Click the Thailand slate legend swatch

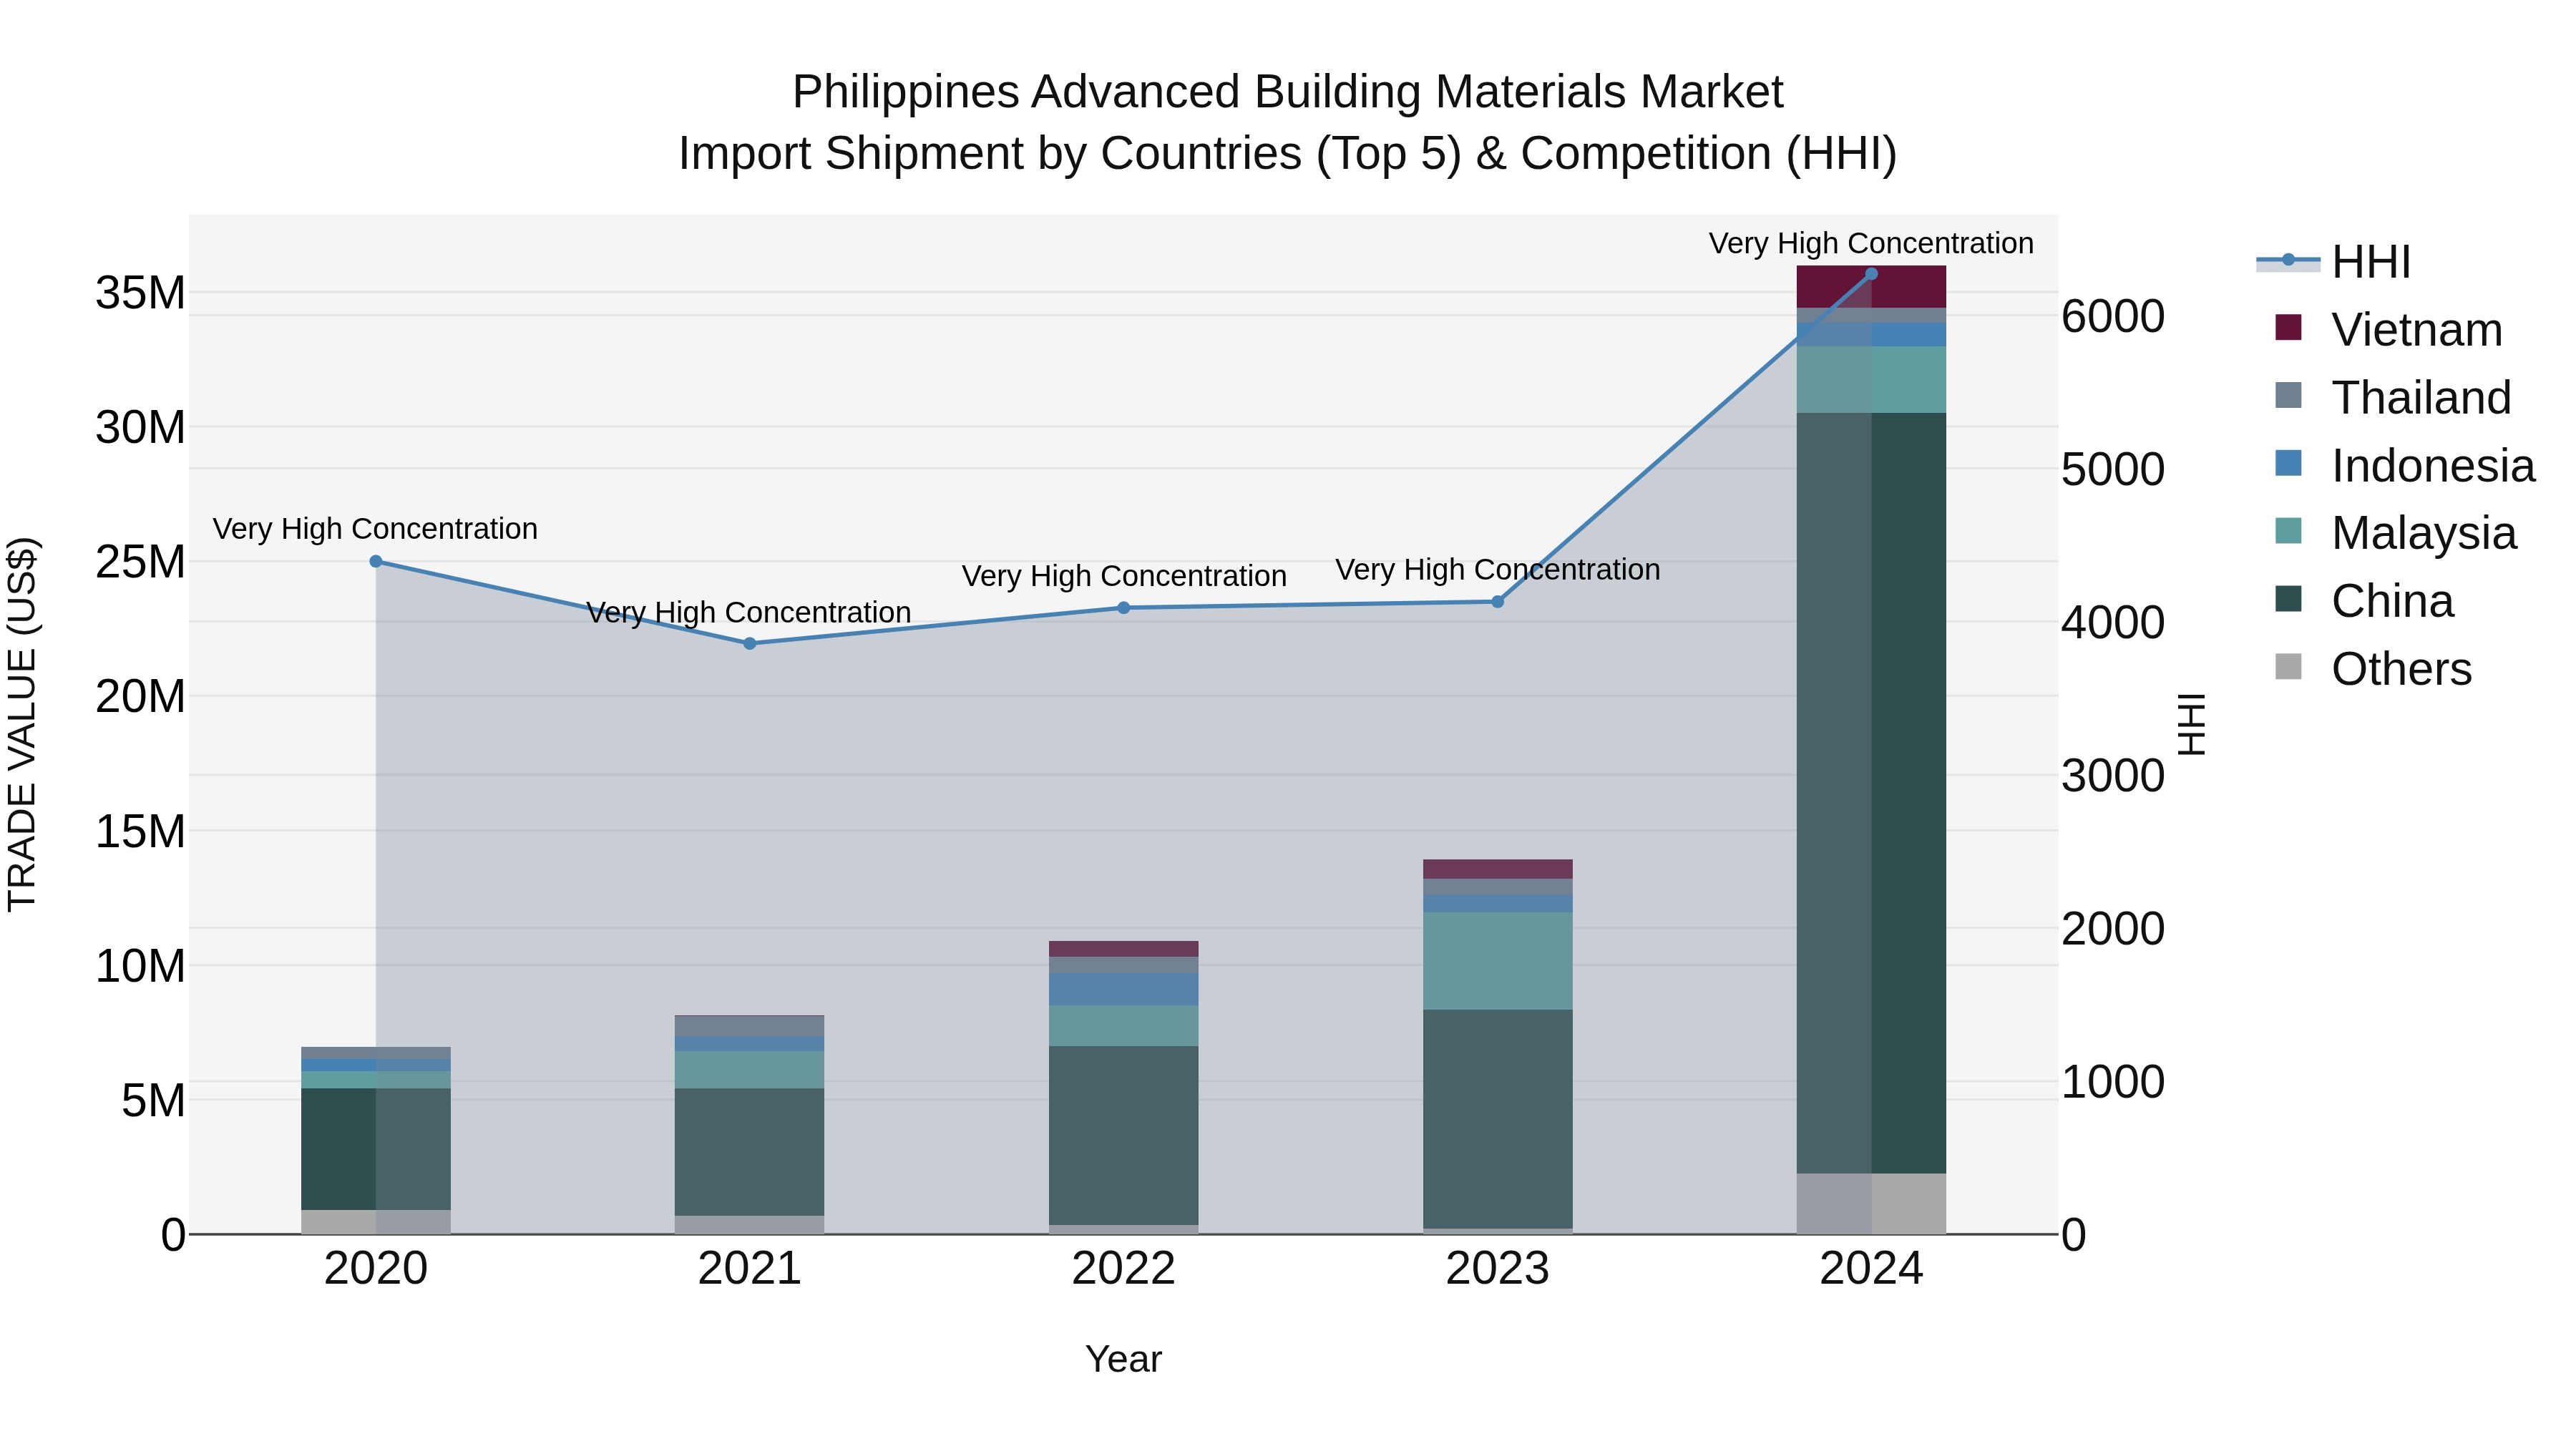[2288, 395]
